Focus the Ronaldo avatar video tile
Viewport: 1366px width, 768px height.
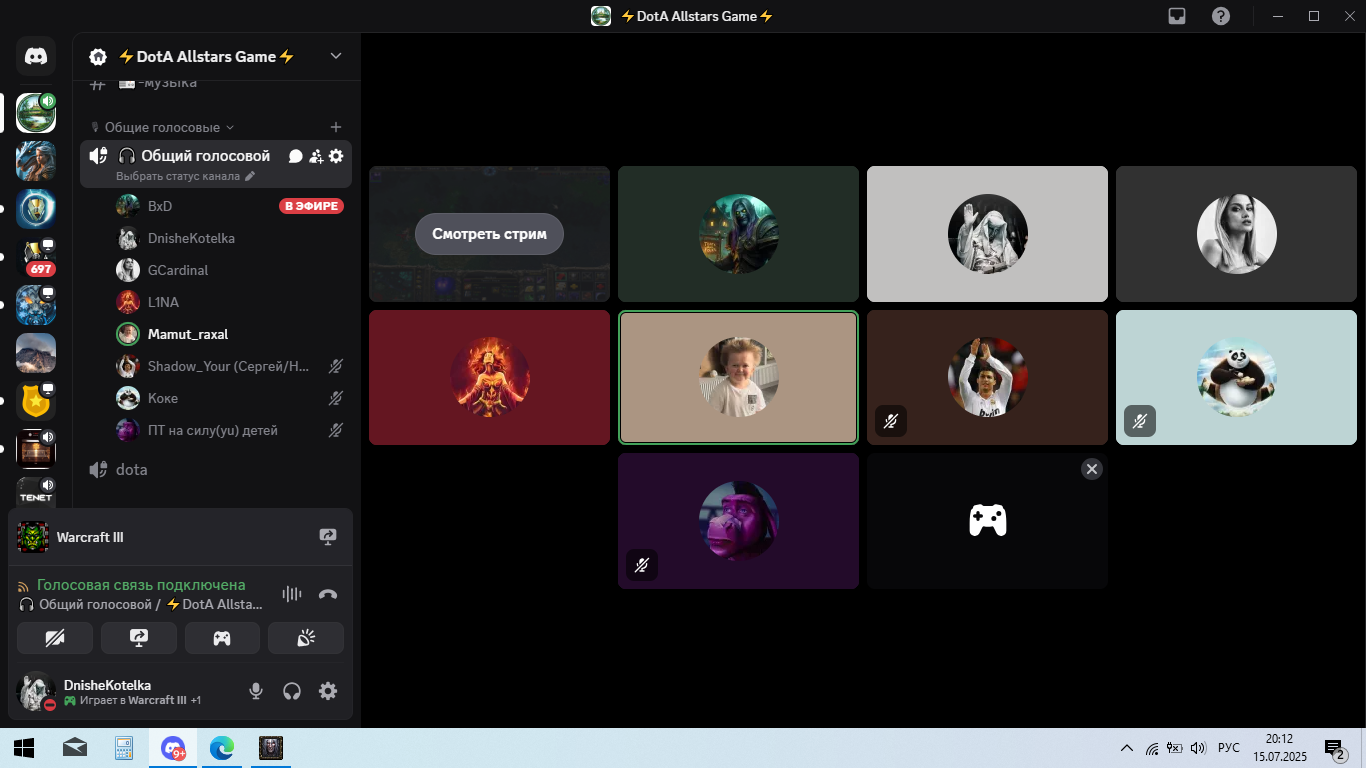(x=987, y=377)
